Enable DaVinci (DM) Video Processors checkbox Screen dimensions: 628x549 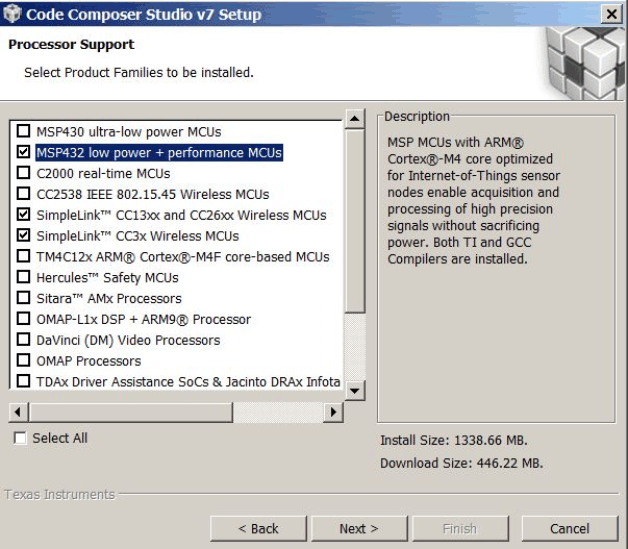point(23,339)
